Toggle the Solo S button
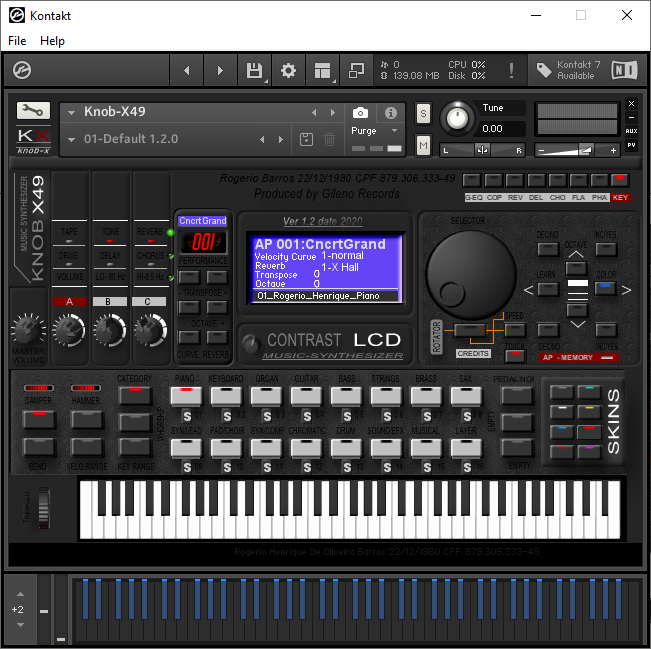Screen dimensions: 651x649 (x=423, y=113)
